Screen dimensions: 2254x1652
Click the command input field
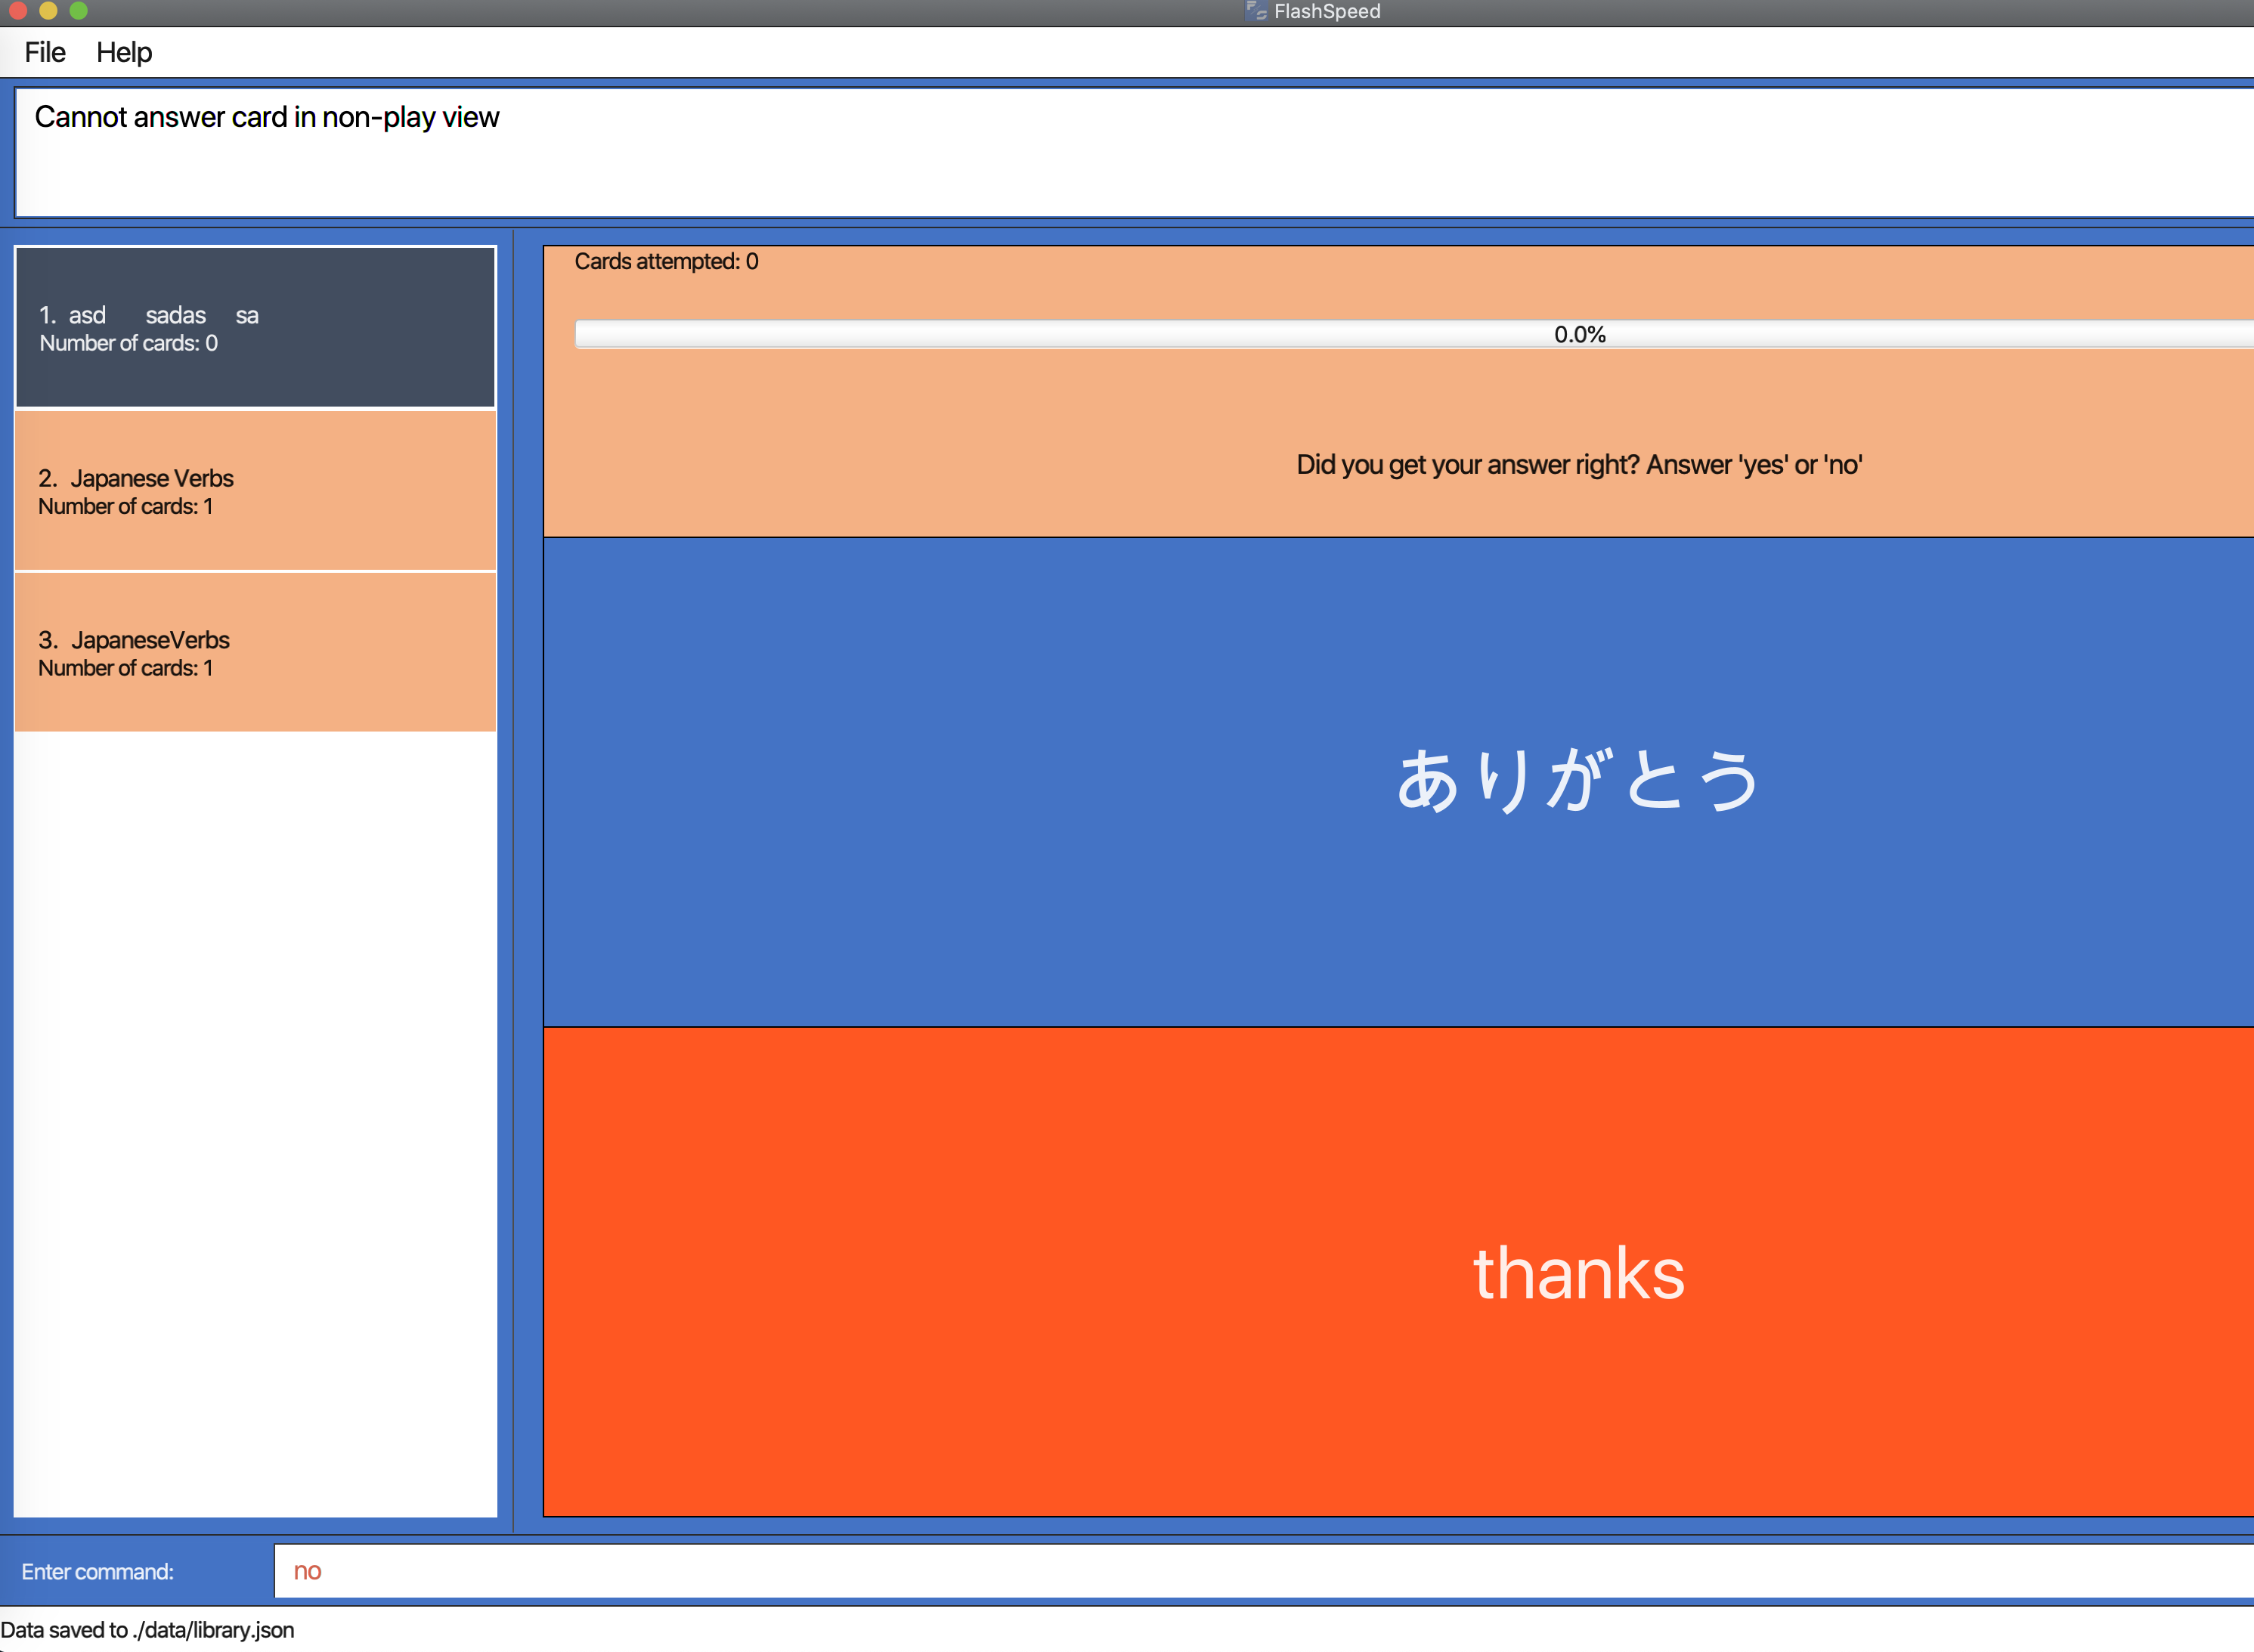click(x=1260, y=1571)
